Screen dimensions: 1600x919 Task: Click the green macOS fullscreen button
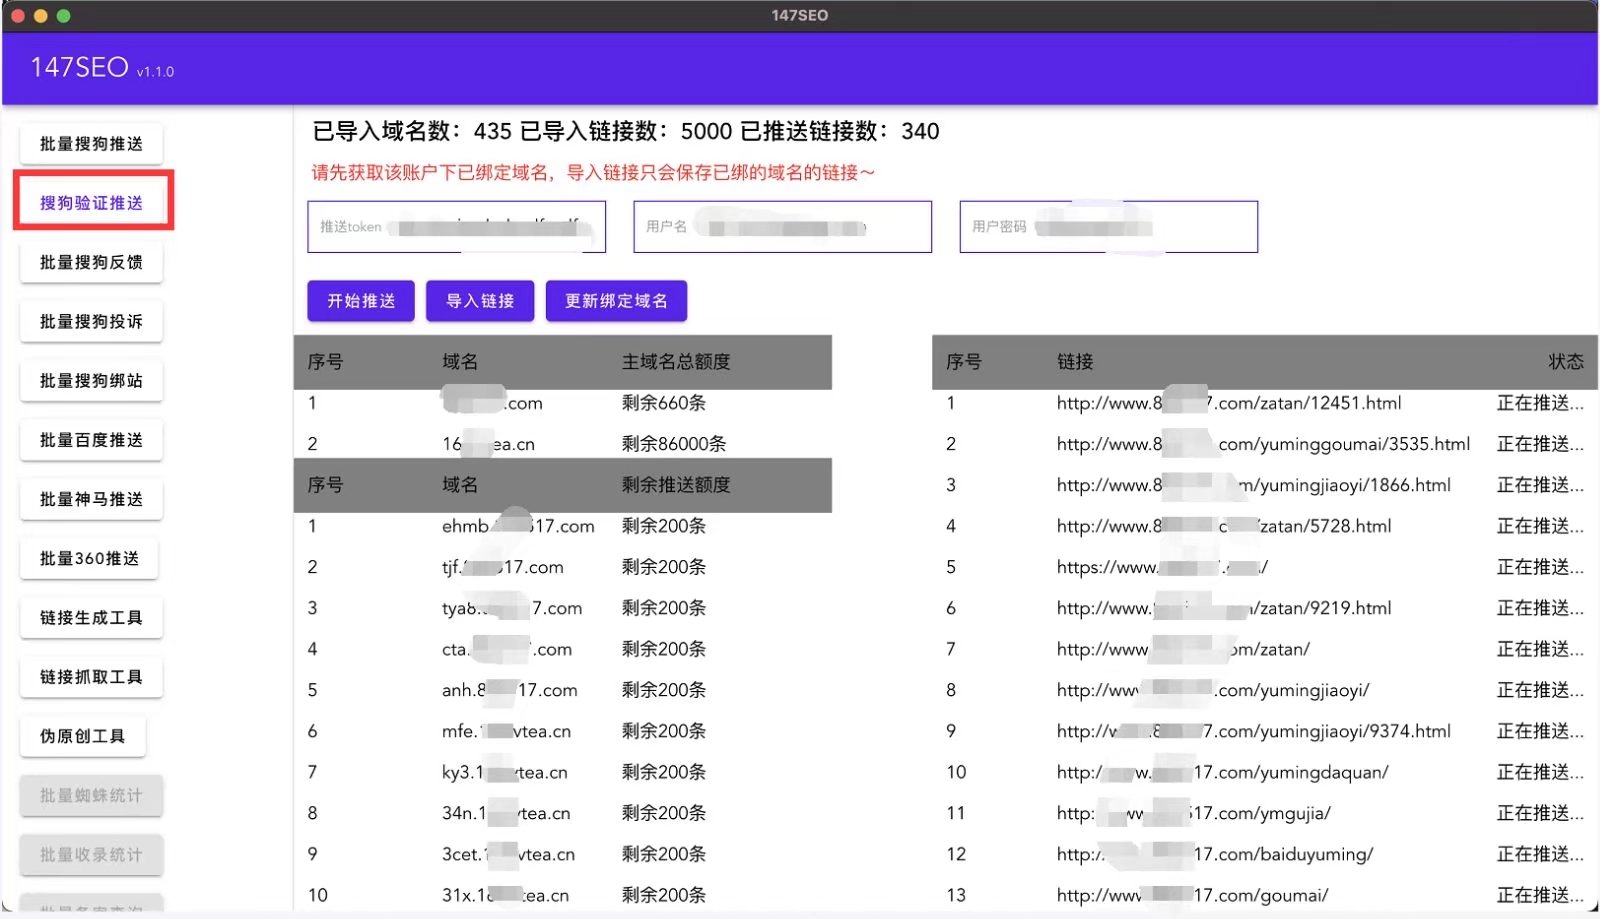(x=63, y=16)
